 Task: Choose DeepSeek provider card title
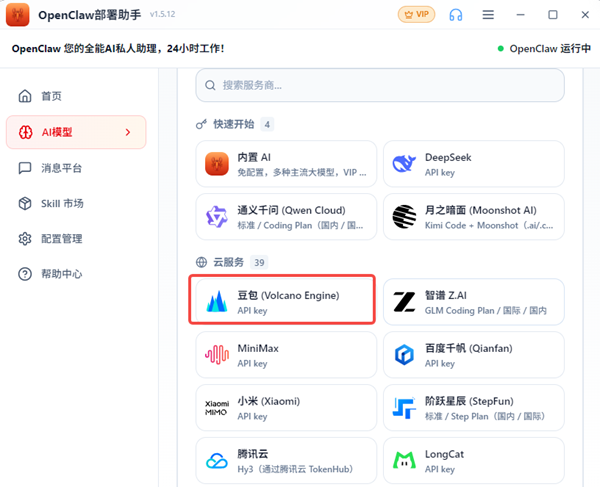pyautogui.click(x=448, y=157)
